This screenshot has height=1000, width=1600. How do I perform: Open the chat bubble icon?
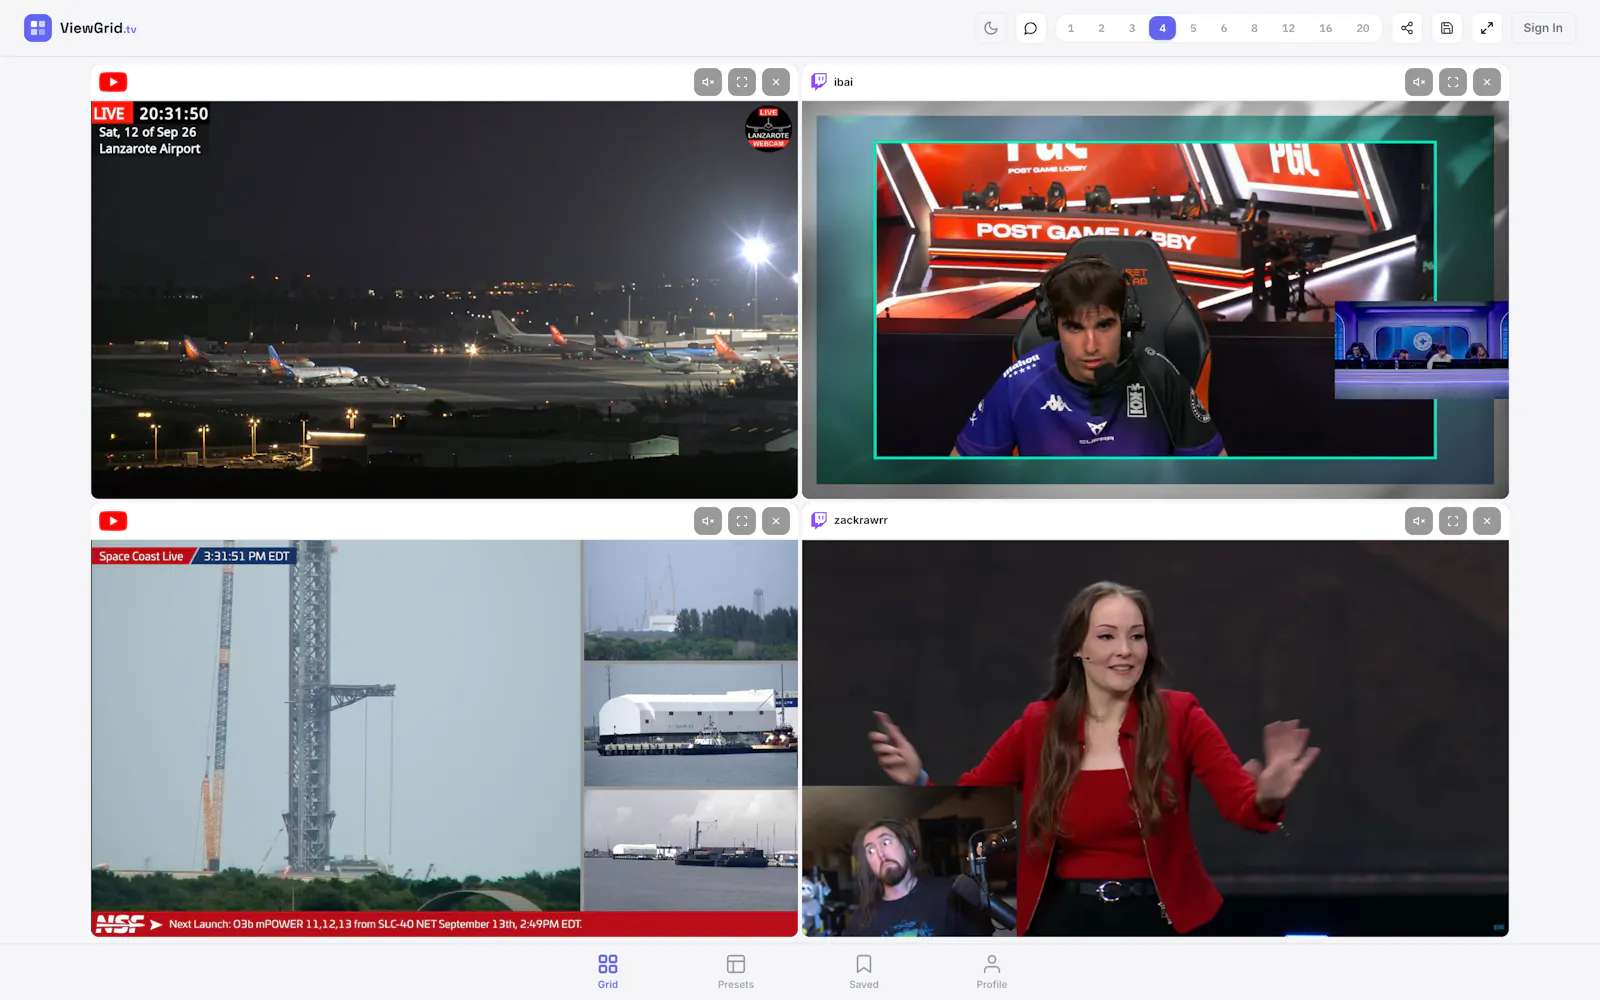pyautogui.click(x=1030, y=28)
